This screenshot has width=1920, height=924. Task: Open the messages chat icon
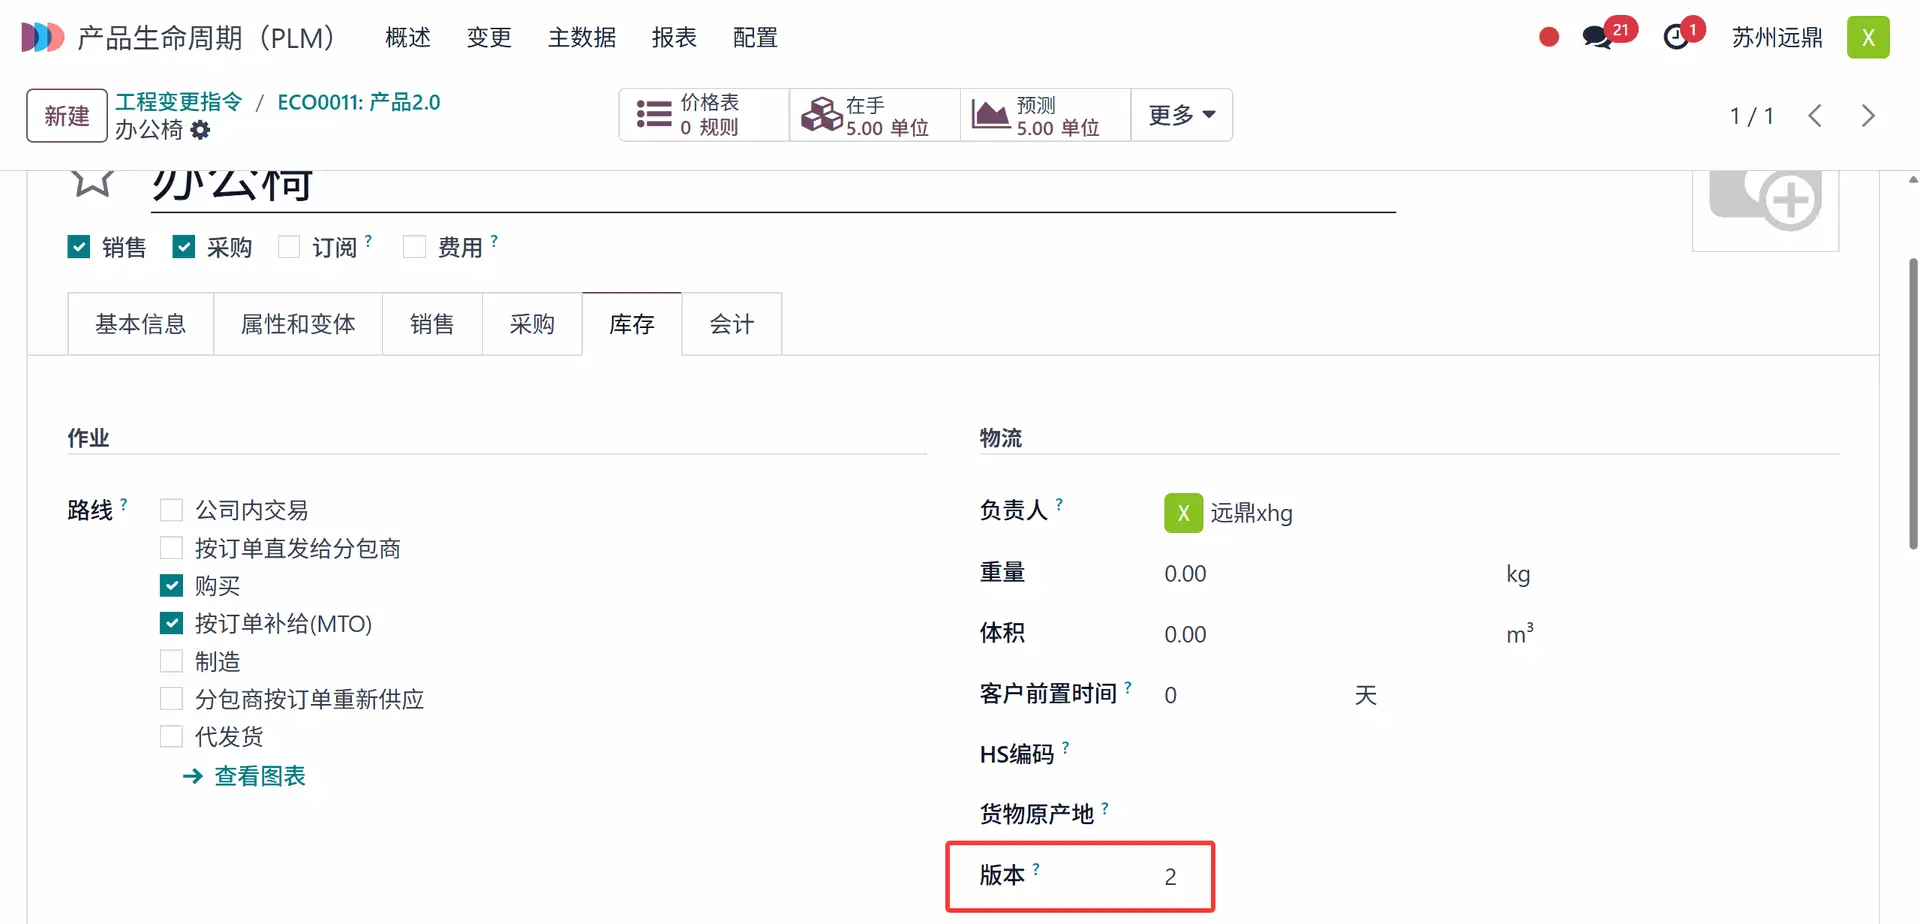click(x=1598, y=38)
